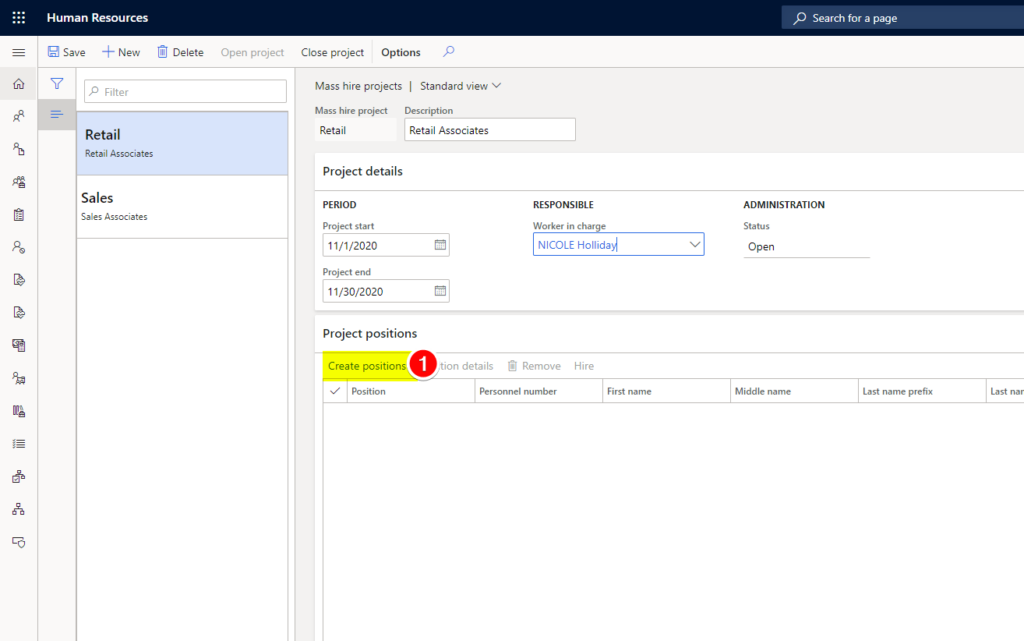The image size is (1024, 641).
Task: Open the plain org chart sidebar icon
Action: coord(19,509)
